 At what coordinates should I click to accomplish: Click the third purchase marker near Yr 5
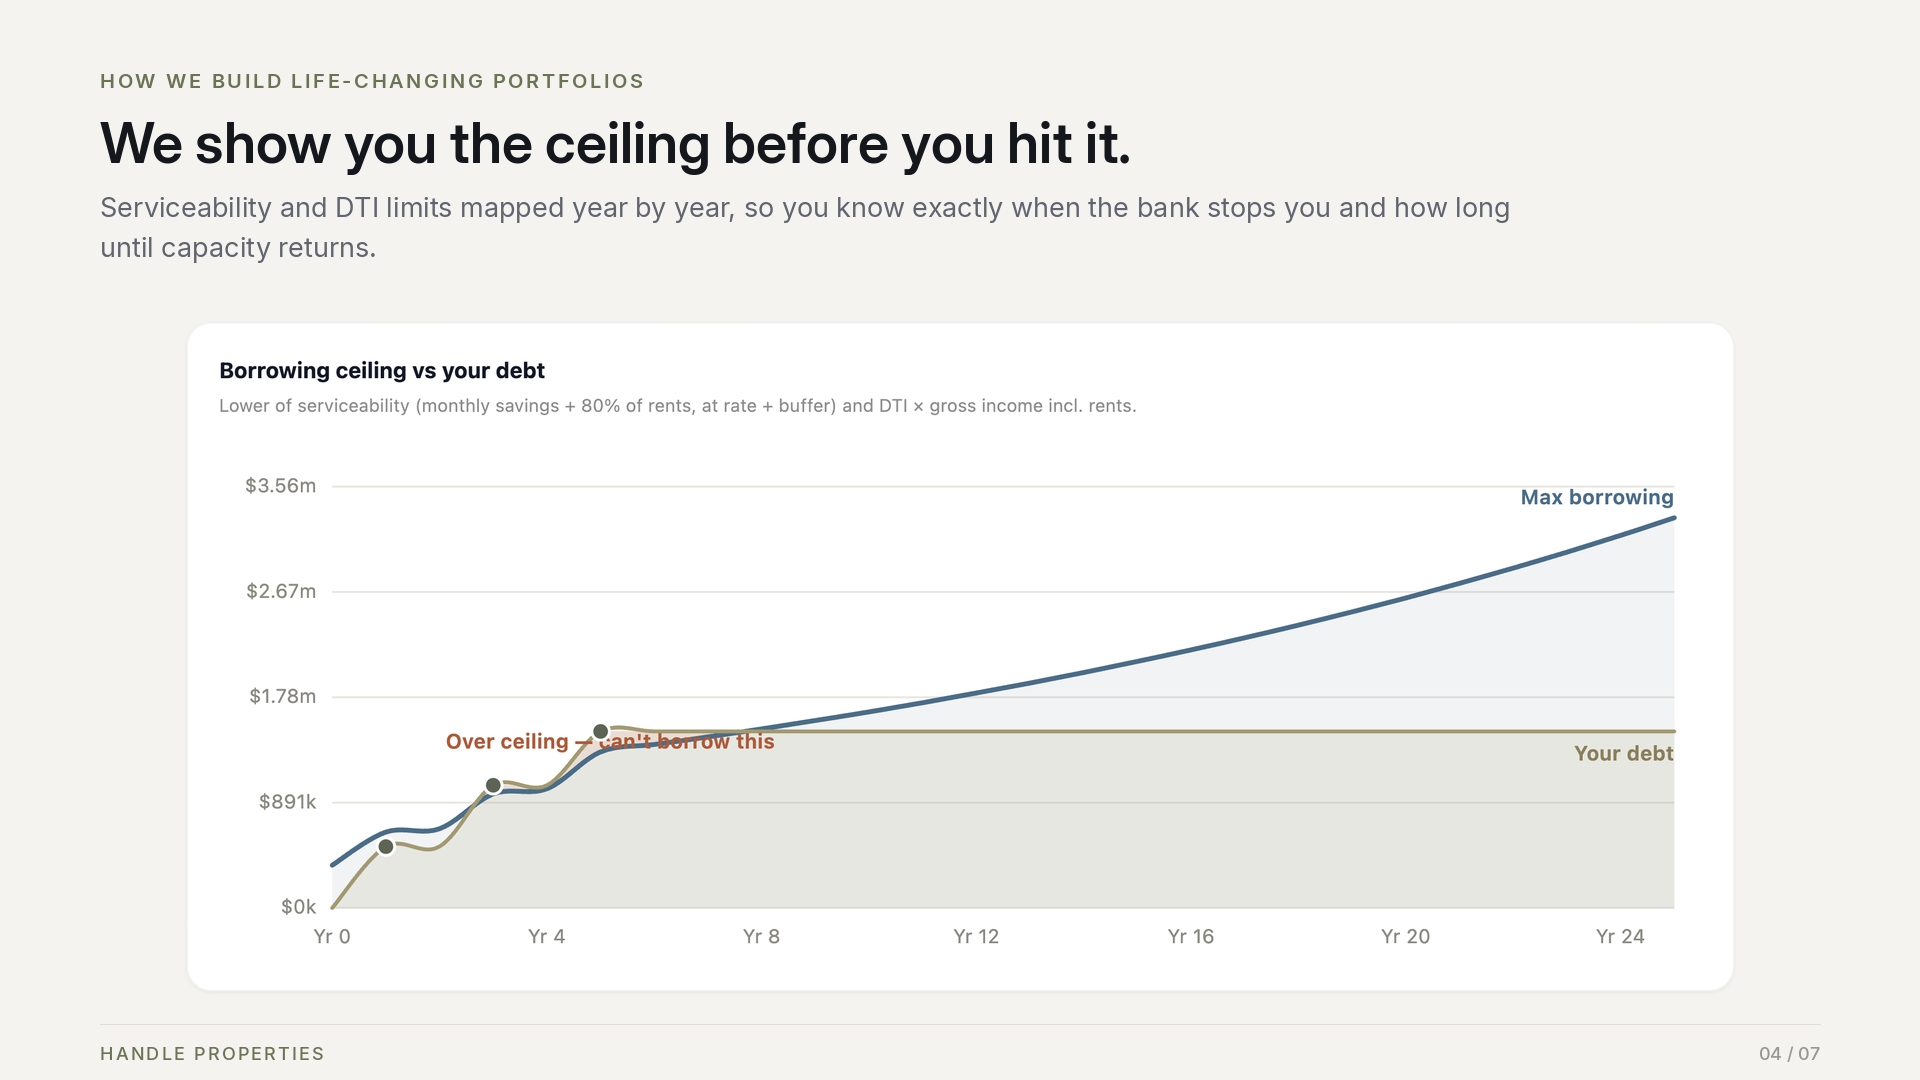coord(601,732)
